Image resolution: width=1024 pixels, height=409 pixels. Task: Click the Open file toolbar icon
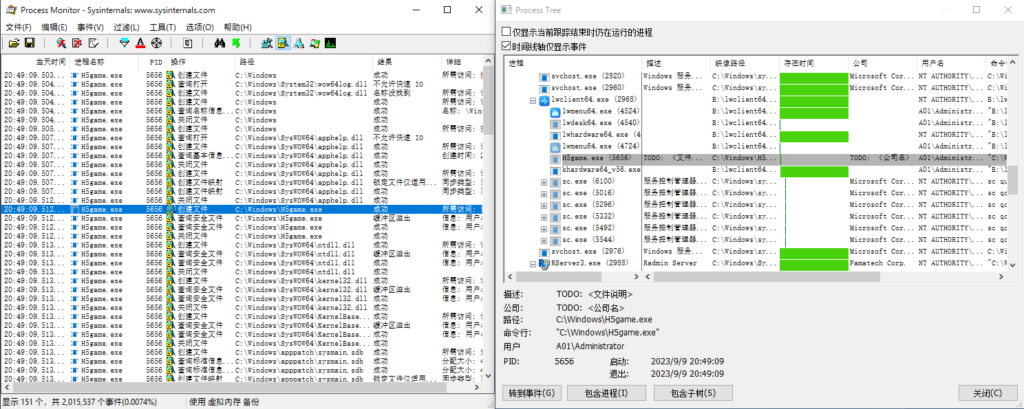[x=13, y=43]
